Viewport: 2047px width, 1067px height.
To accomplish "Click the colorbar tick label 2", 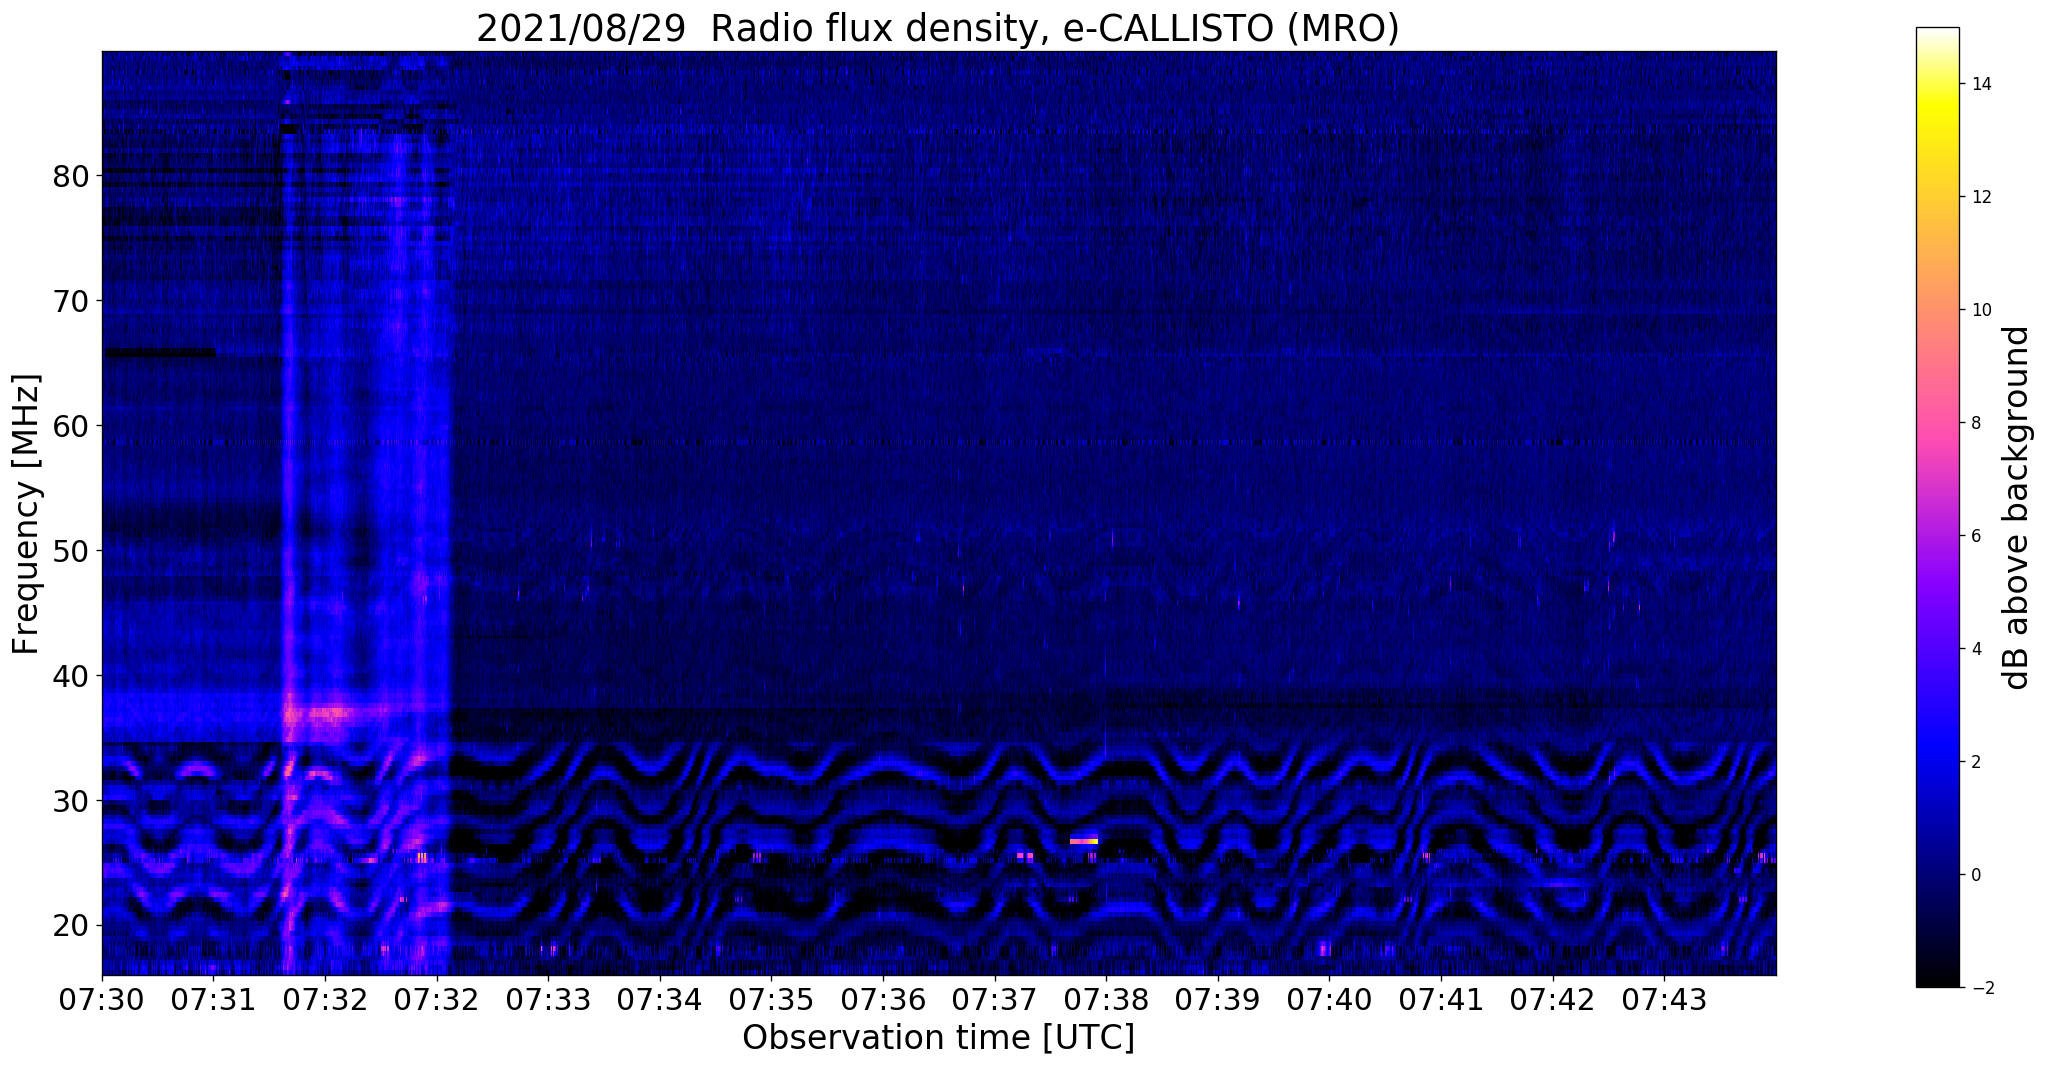I will click(x=1975, y=762).
